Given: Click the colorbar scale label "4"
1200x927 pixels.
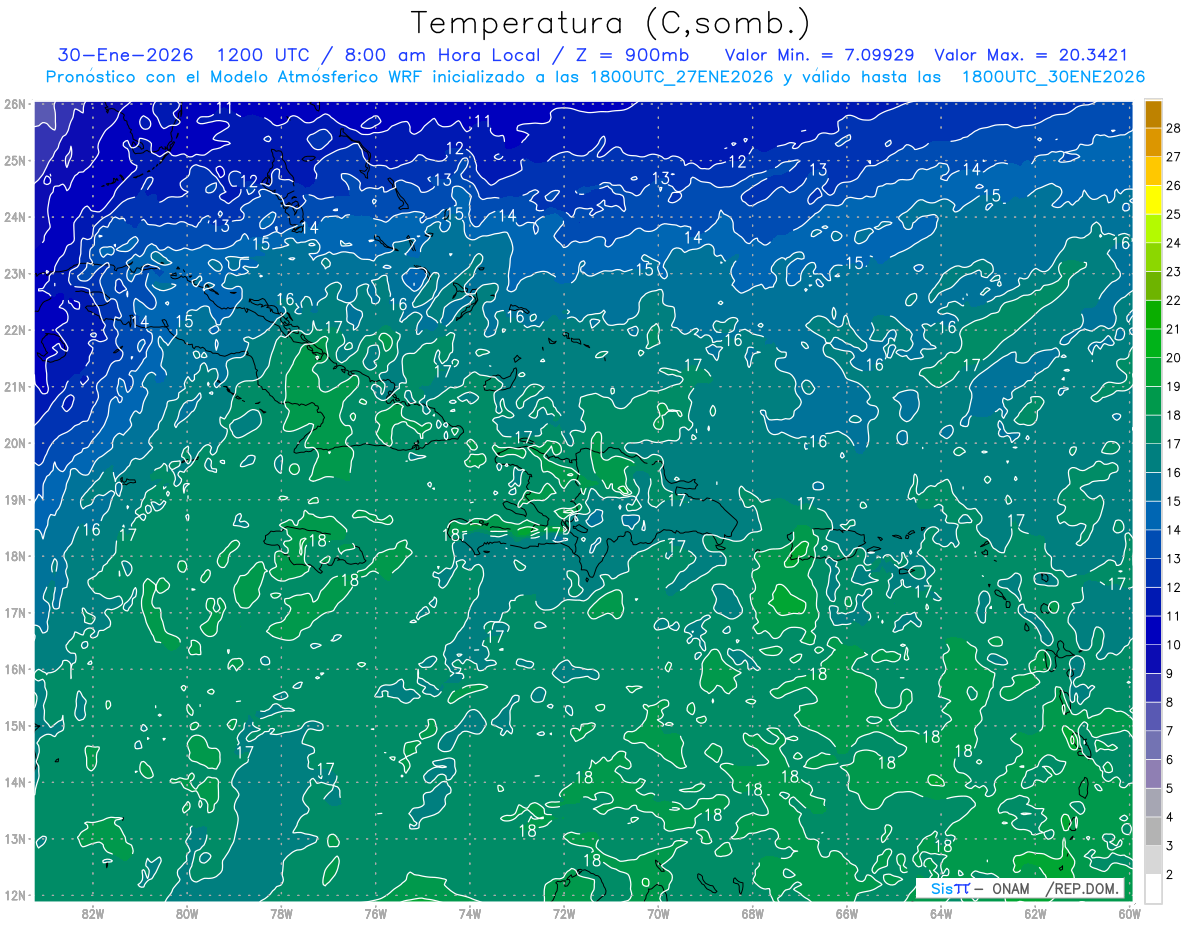Looking at the screenshot, I should coord(1170,817).
